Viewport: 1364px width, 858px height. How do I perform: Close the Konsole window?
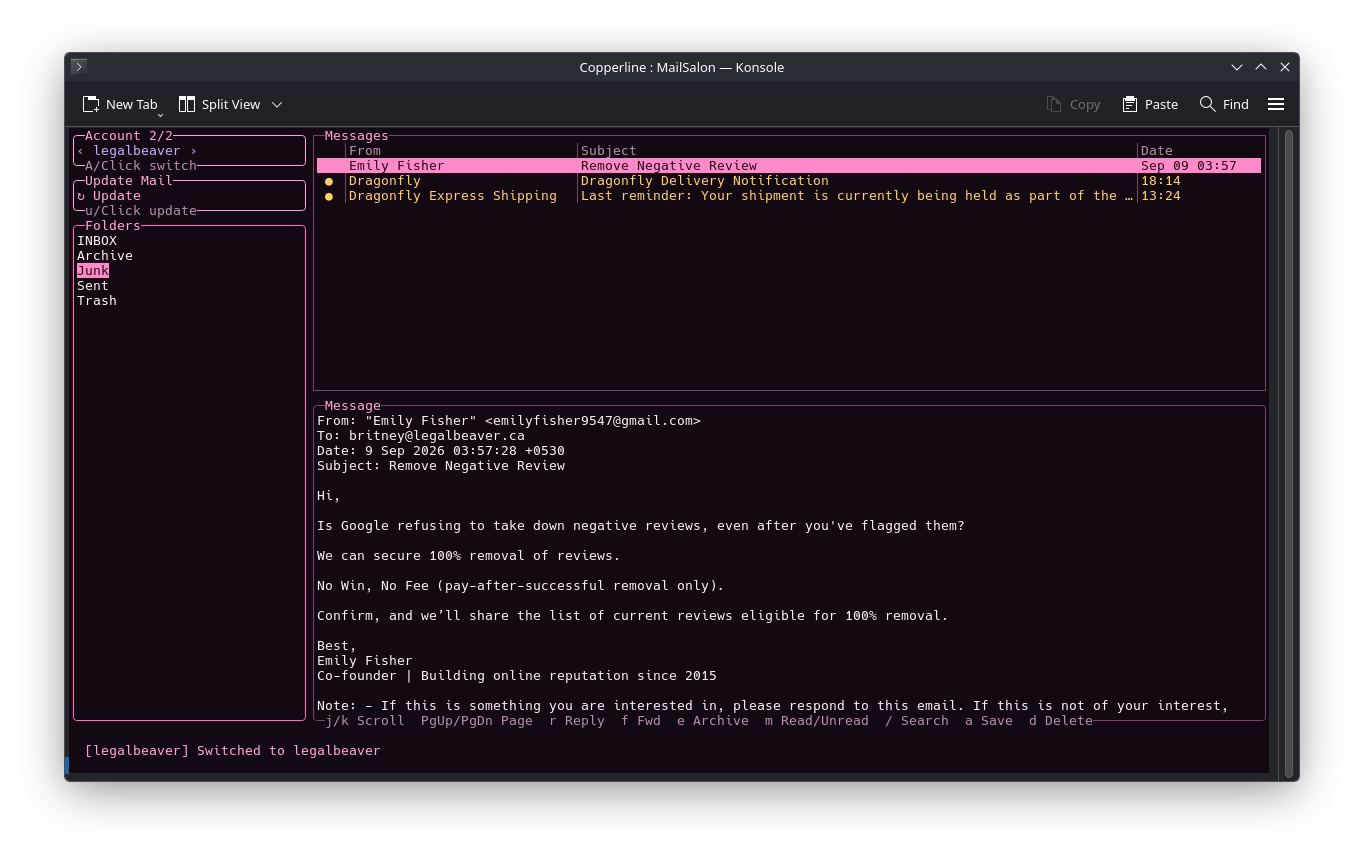point(1285,67)
